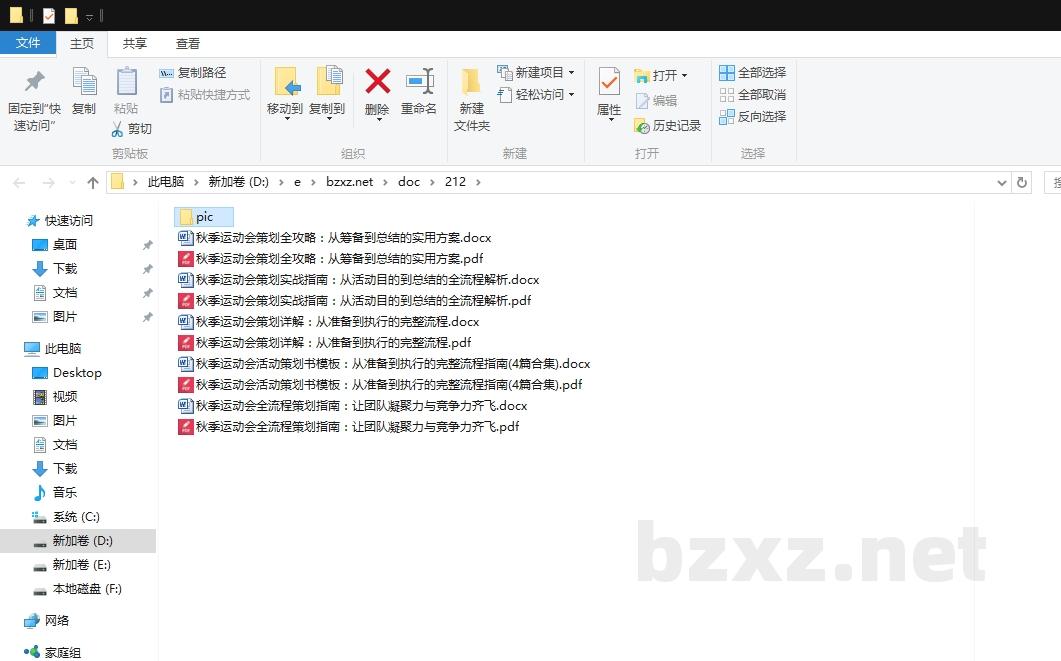Cut items using the 剪切 scissors icon

(135, 128)
